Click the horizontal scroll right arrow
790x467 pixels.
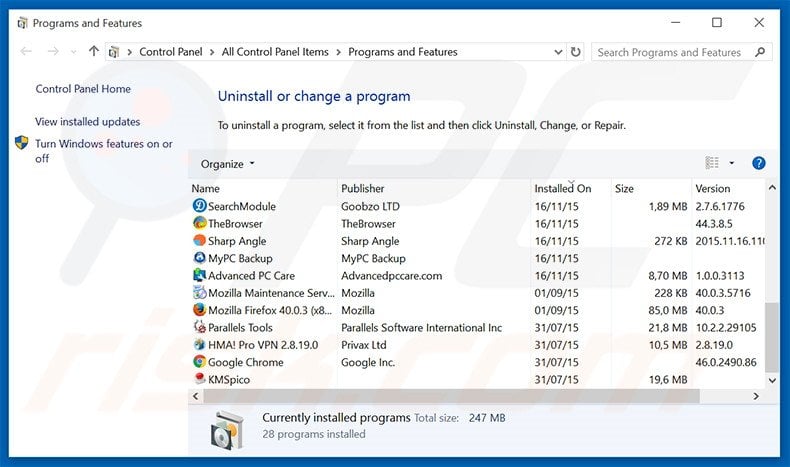(x=756, y=396)
